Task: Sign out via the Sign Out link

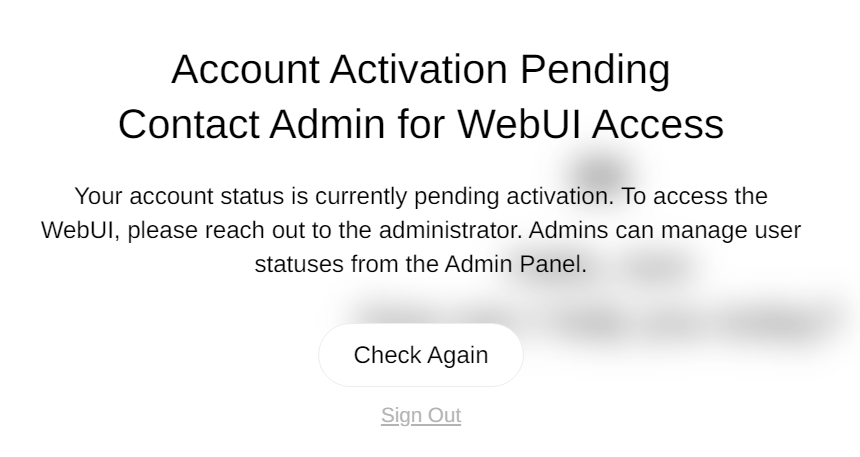Action: (x=421, y=415)
